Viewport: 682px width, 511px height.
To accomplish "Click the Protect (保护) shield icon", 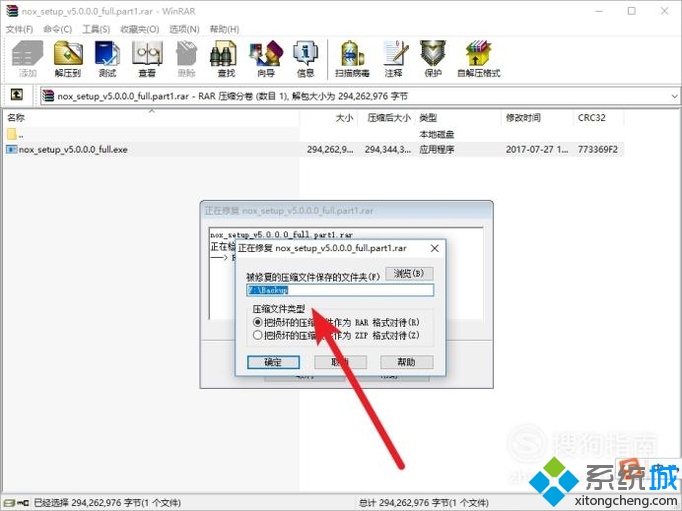I will [433, 59].
